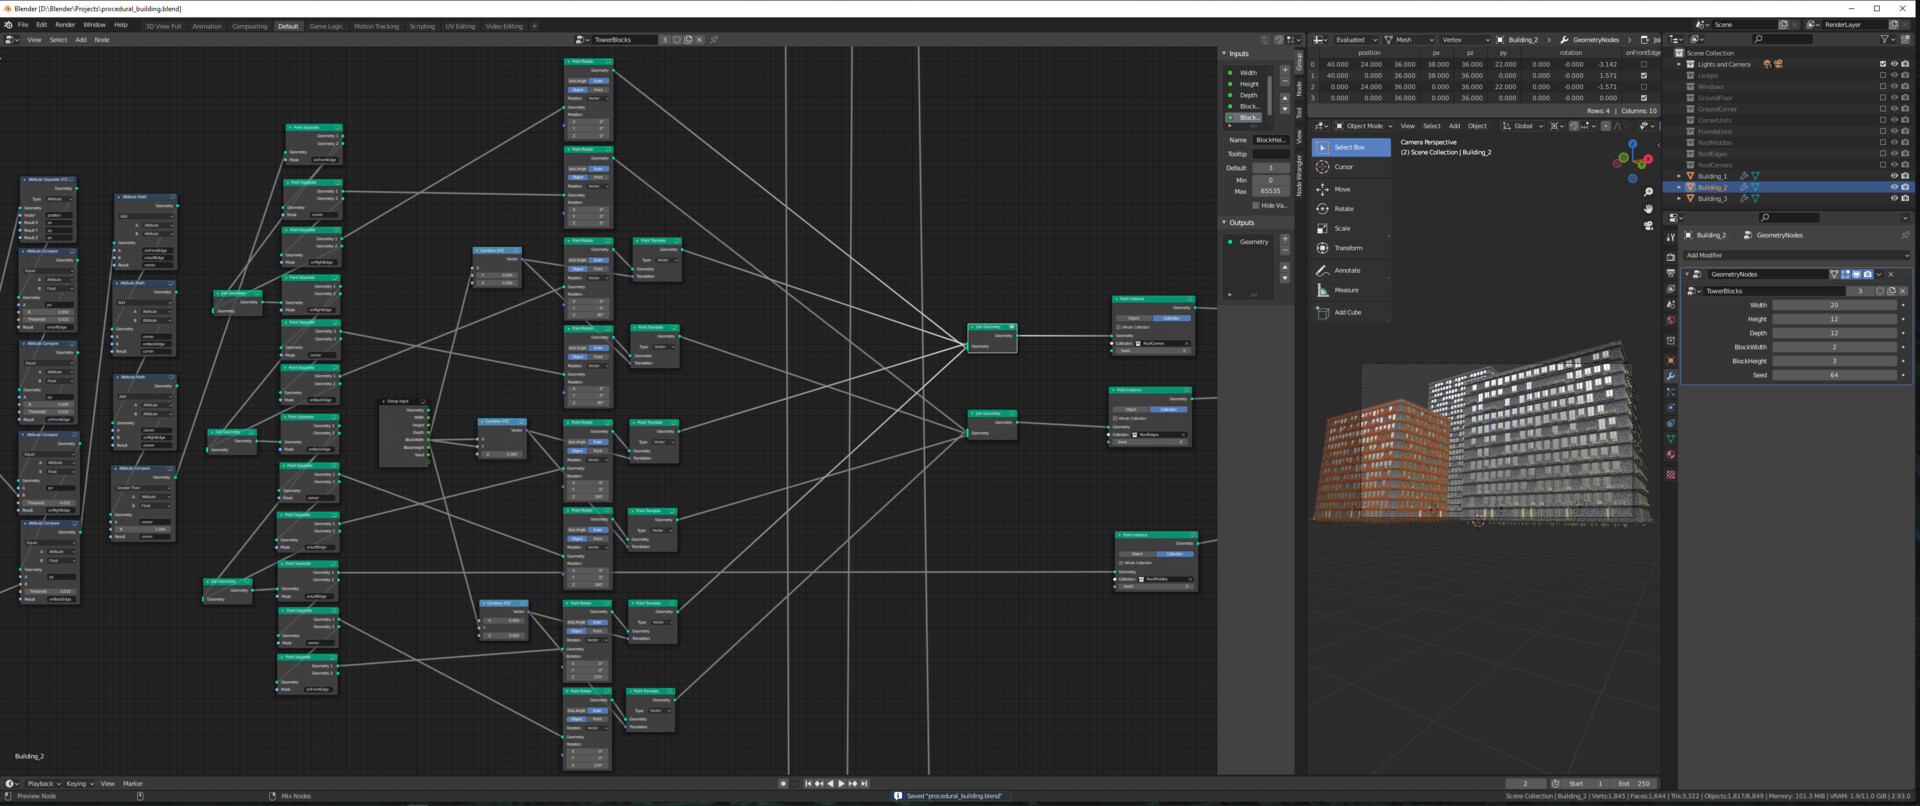The width and height of the screenshot is (1920, 806).
Task: Open the Render menu
Action: [65, 25]
